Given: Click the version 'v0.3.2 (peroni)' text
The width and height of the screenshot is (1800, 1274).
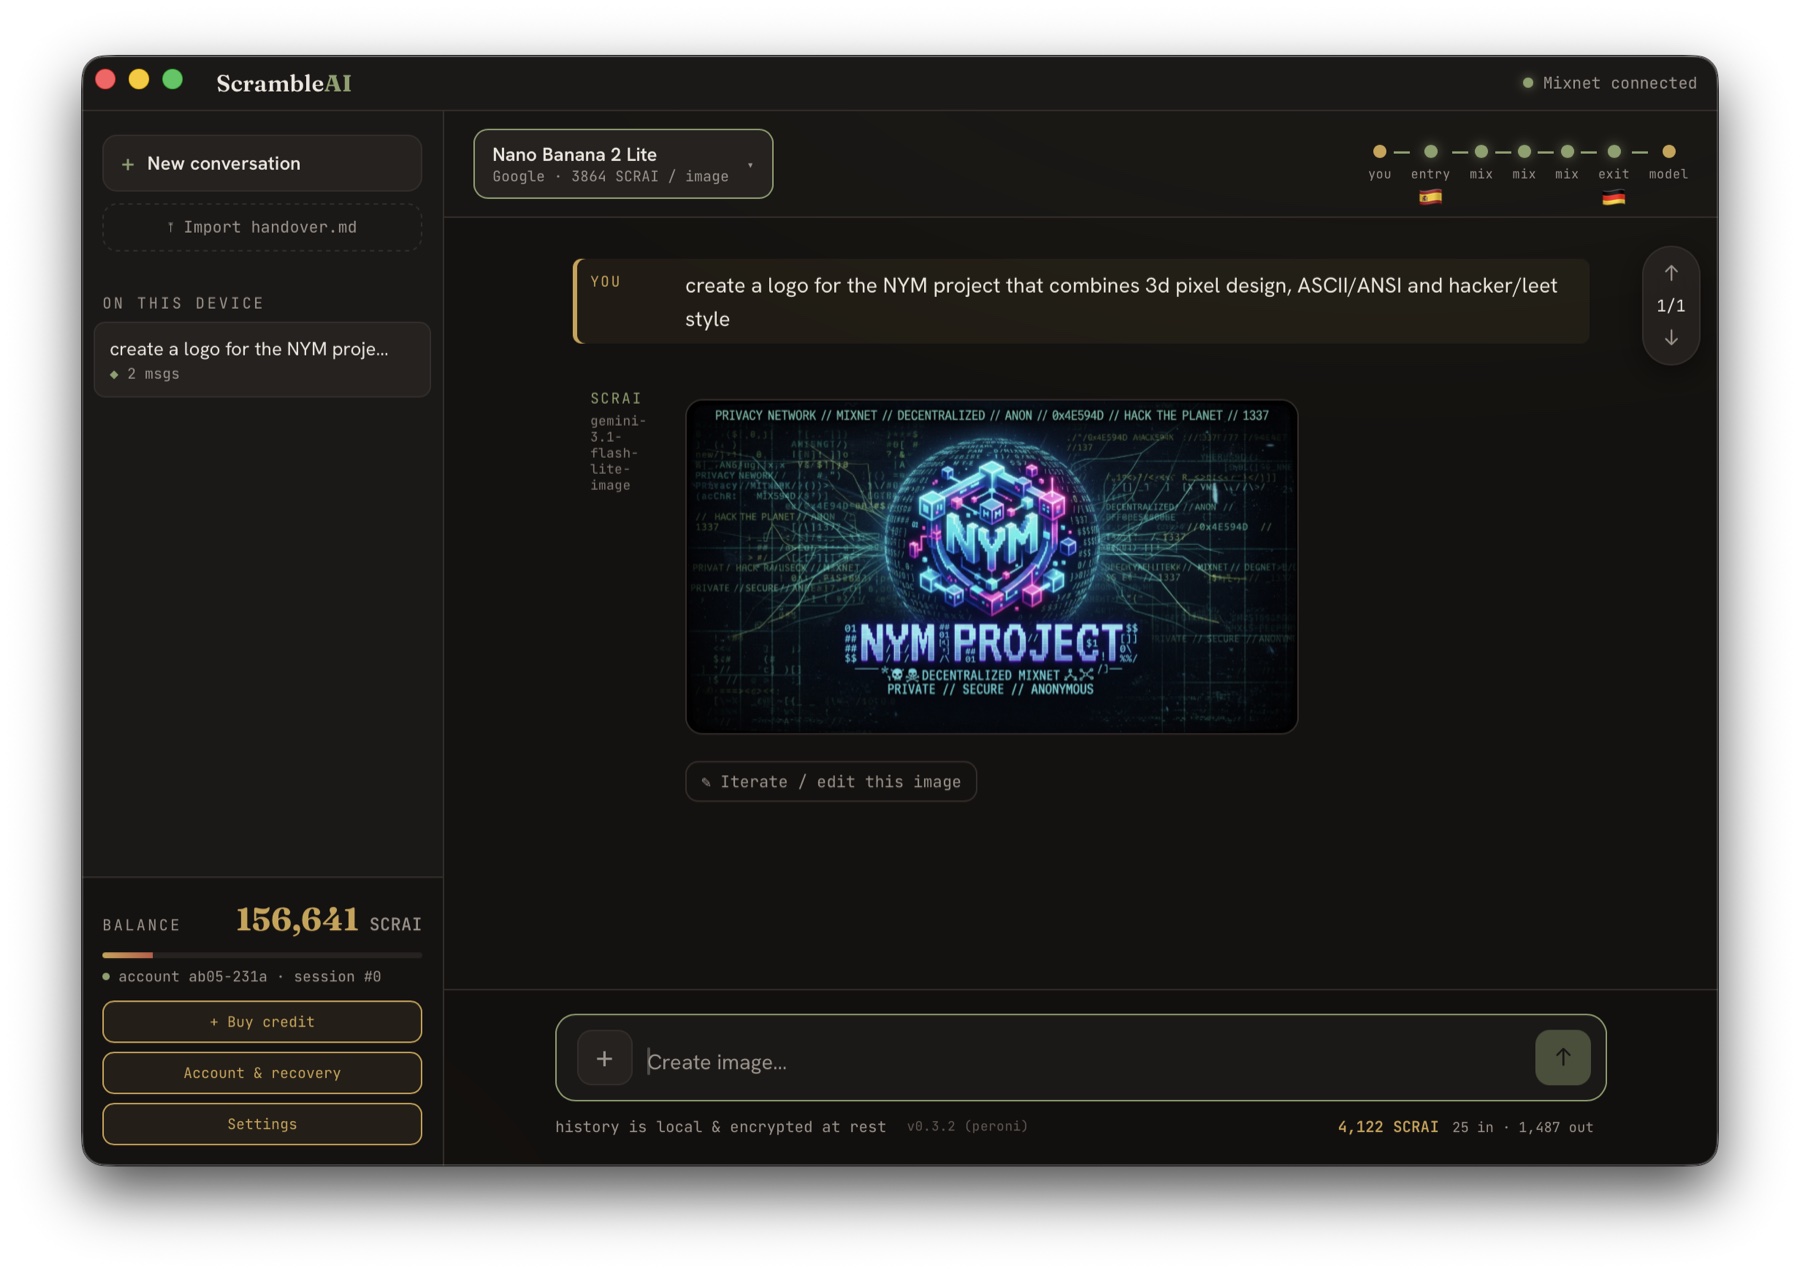Looking at the screenshot, I should coord(967,1127).
